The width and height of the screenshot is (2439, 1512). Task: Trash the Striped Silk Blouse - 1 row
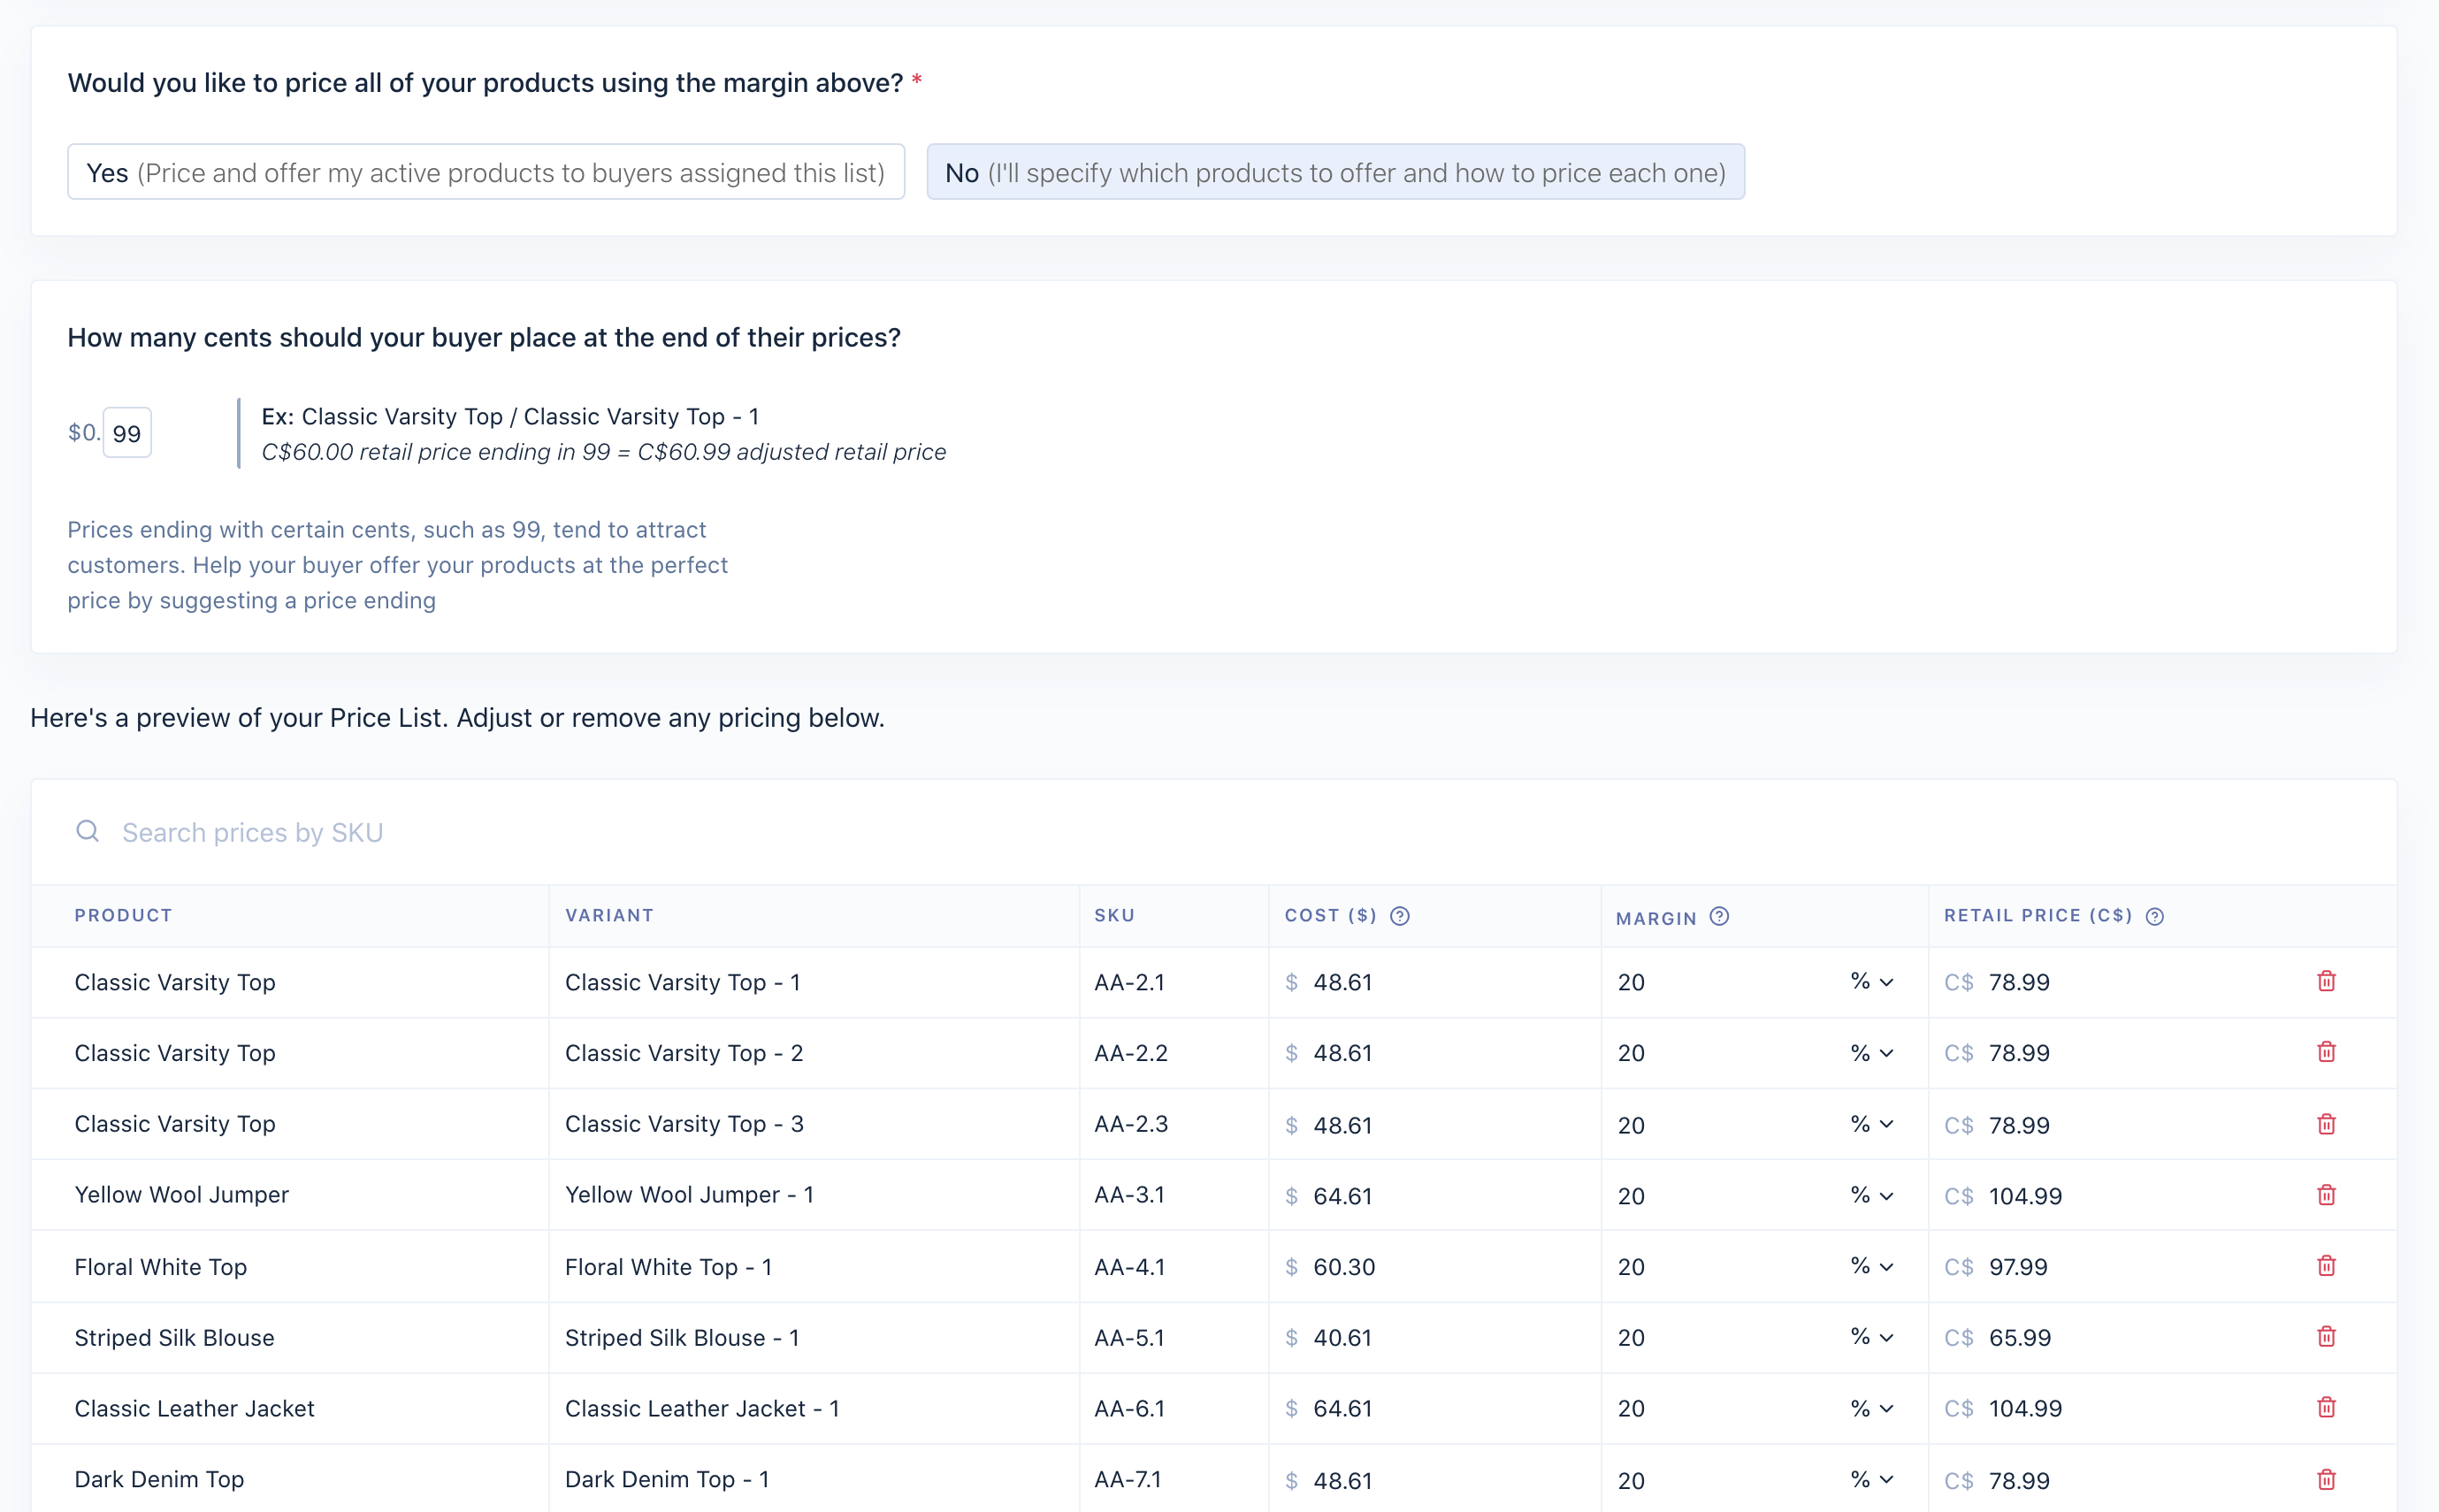pyautogui.click(x=2326, y=1337)
